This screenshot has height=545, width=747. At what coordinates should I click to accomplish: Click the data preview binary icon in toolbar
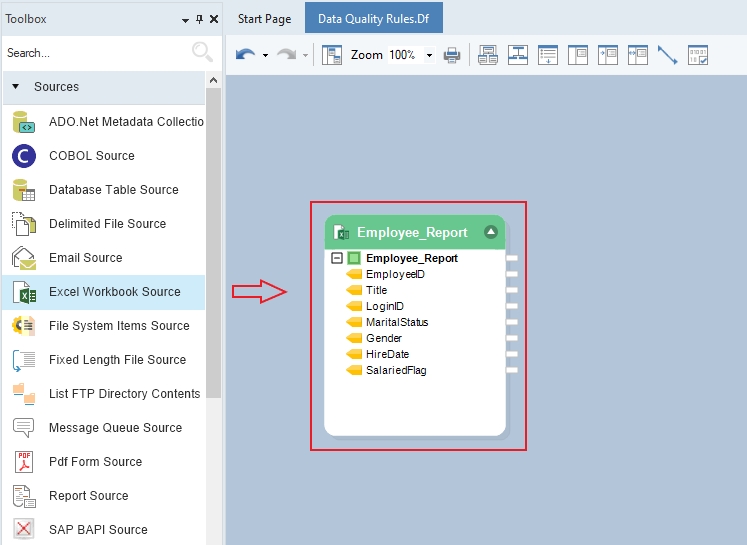(x=698, y=55)
